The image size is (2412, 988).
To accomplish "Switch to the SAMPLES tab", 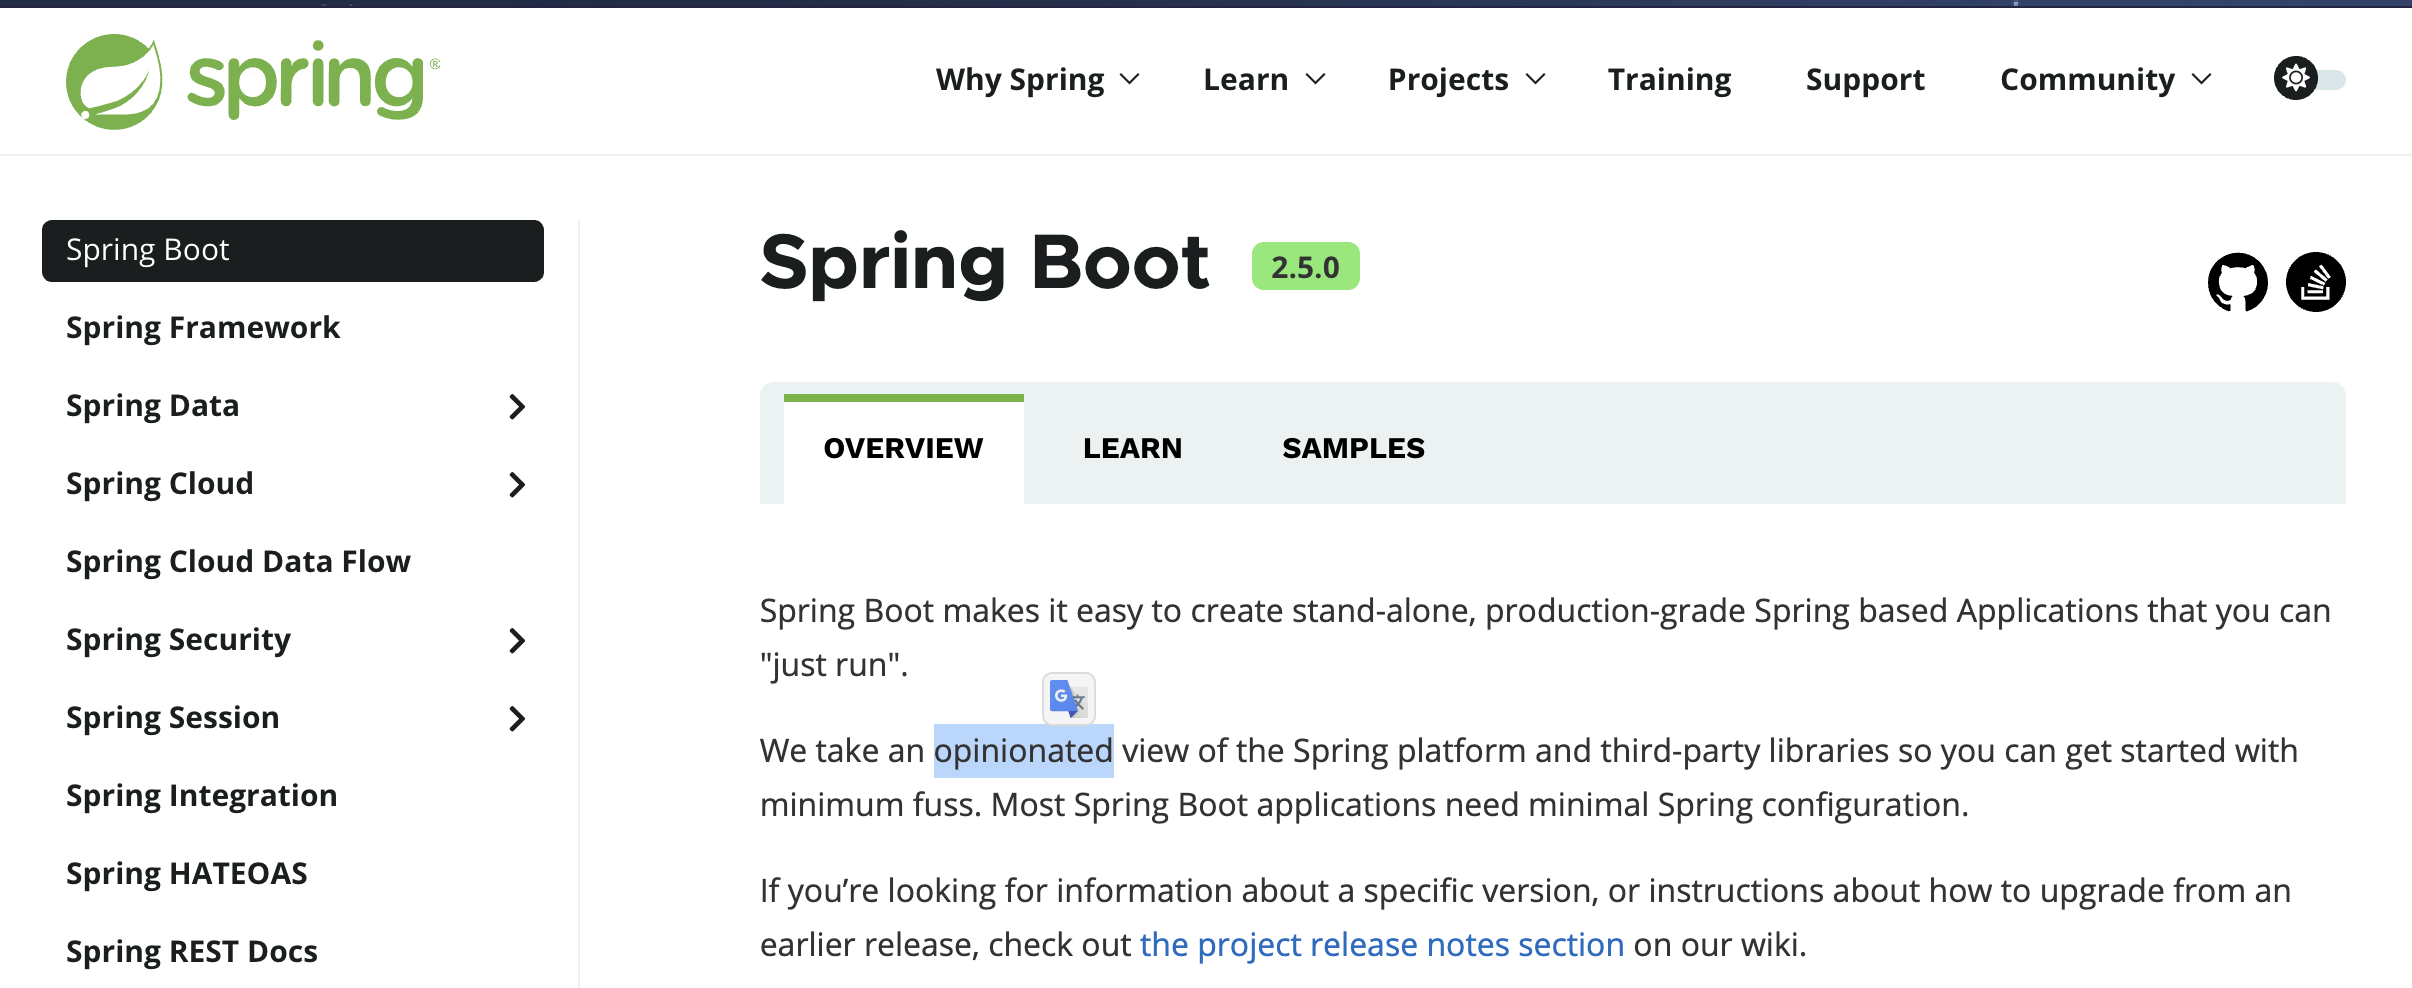I will coord(1353,448).
